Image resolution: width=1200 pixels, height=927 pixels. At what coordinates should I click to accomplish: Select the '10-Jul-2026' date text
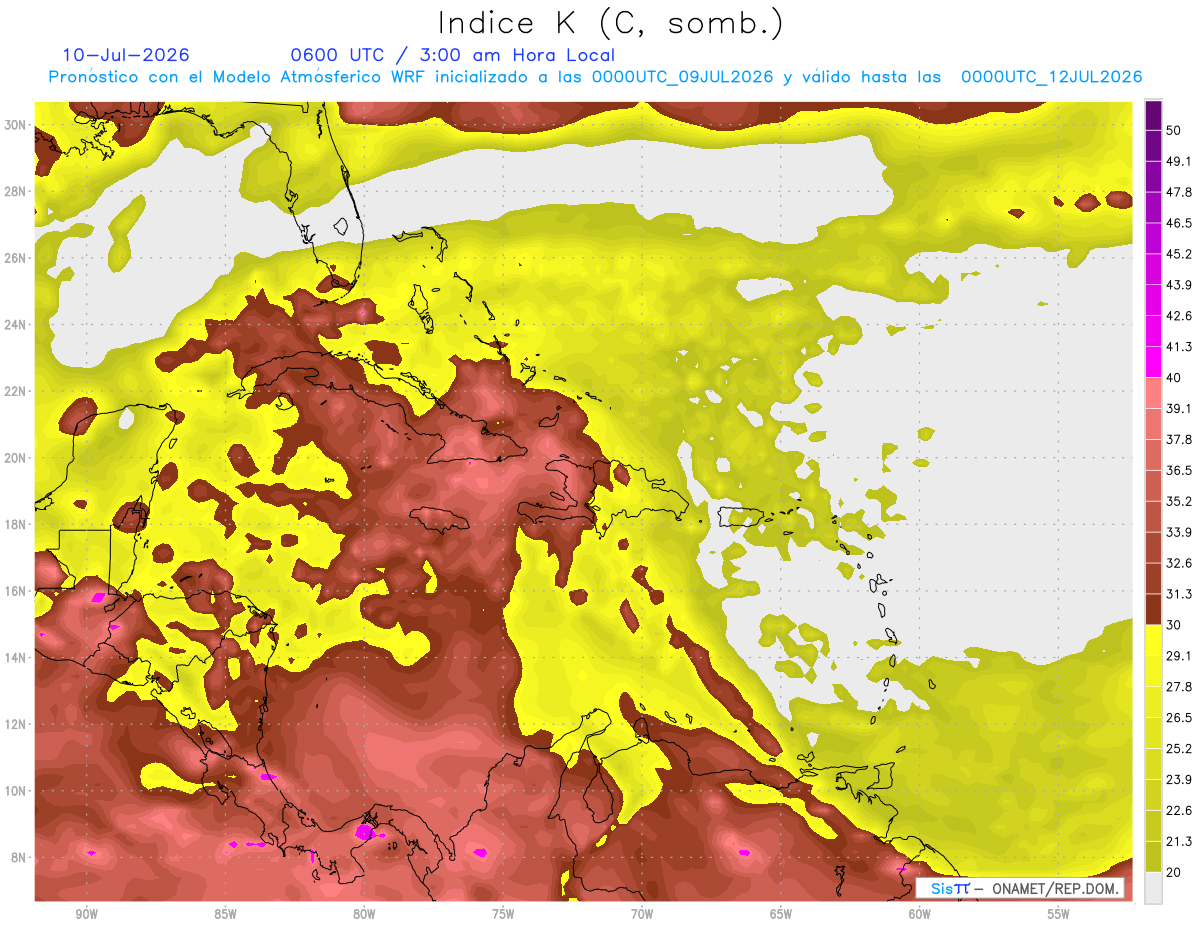point(126,55)
